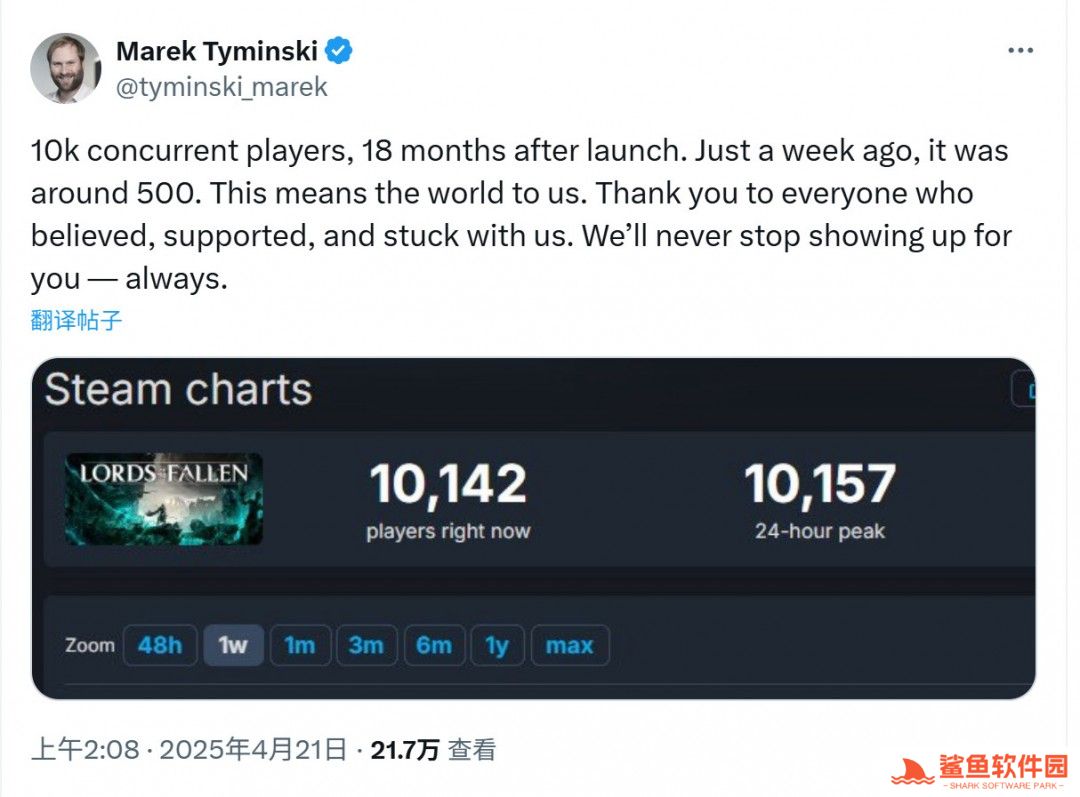
Task: Click the Steam charts heading
Action: click(178, 389)
